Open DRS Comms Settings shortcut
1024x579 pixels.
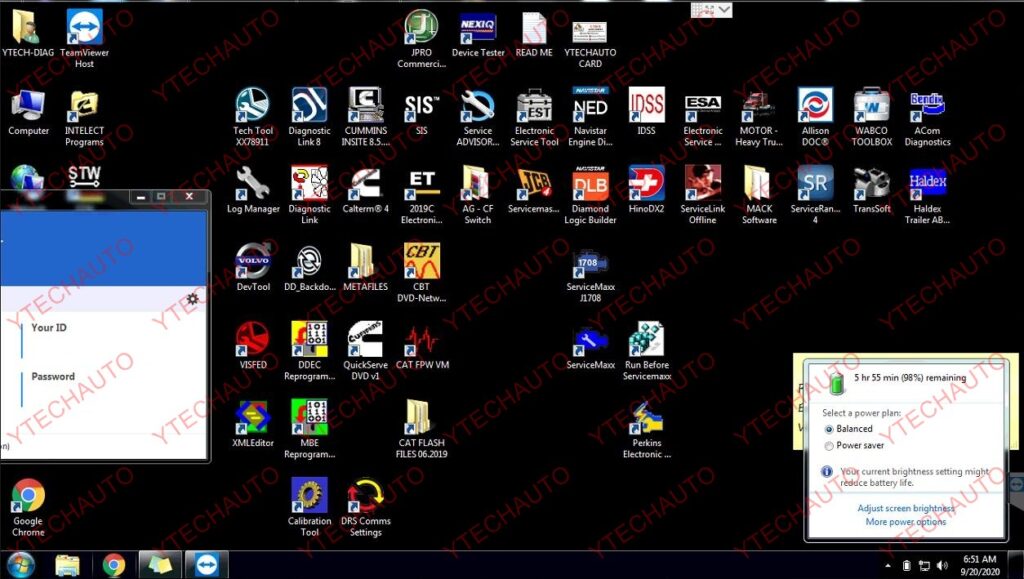(366, 507)
